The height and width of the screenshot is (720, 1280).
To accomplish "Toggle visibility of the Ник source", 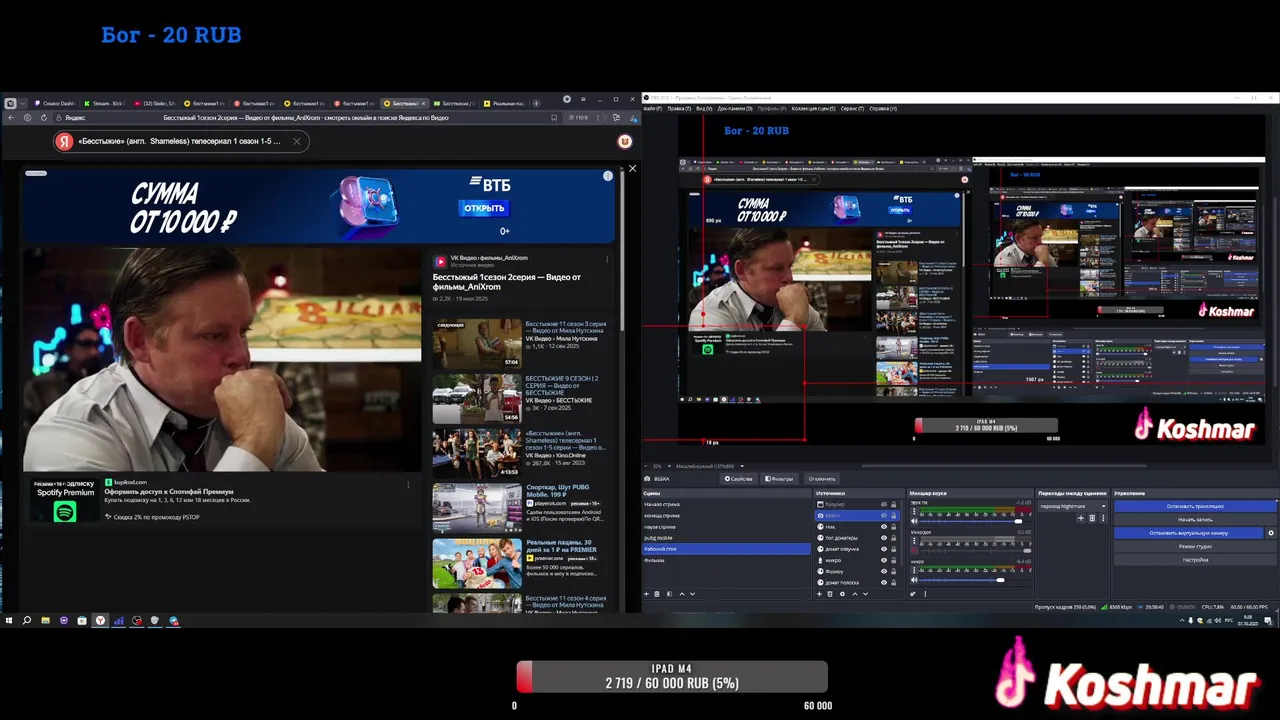I will (x=884, y=526).
